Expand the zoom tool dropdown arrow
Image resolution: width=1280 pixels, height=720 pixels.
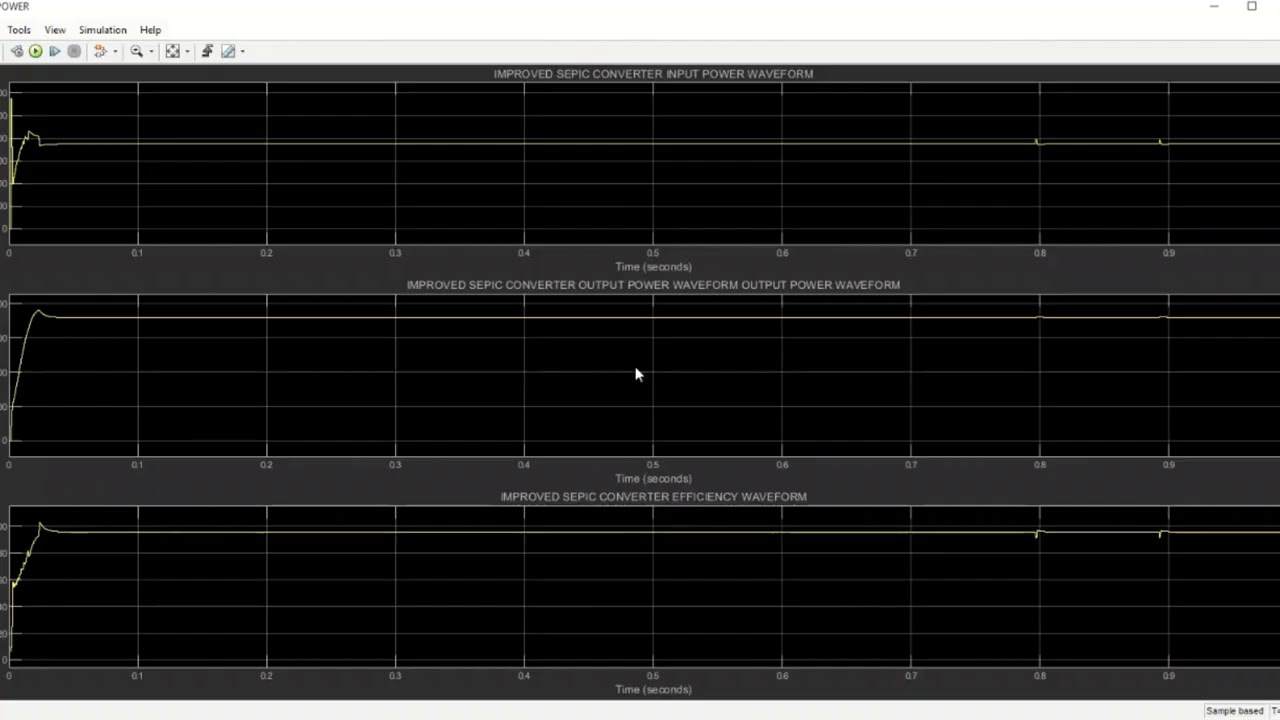point(152,51)
